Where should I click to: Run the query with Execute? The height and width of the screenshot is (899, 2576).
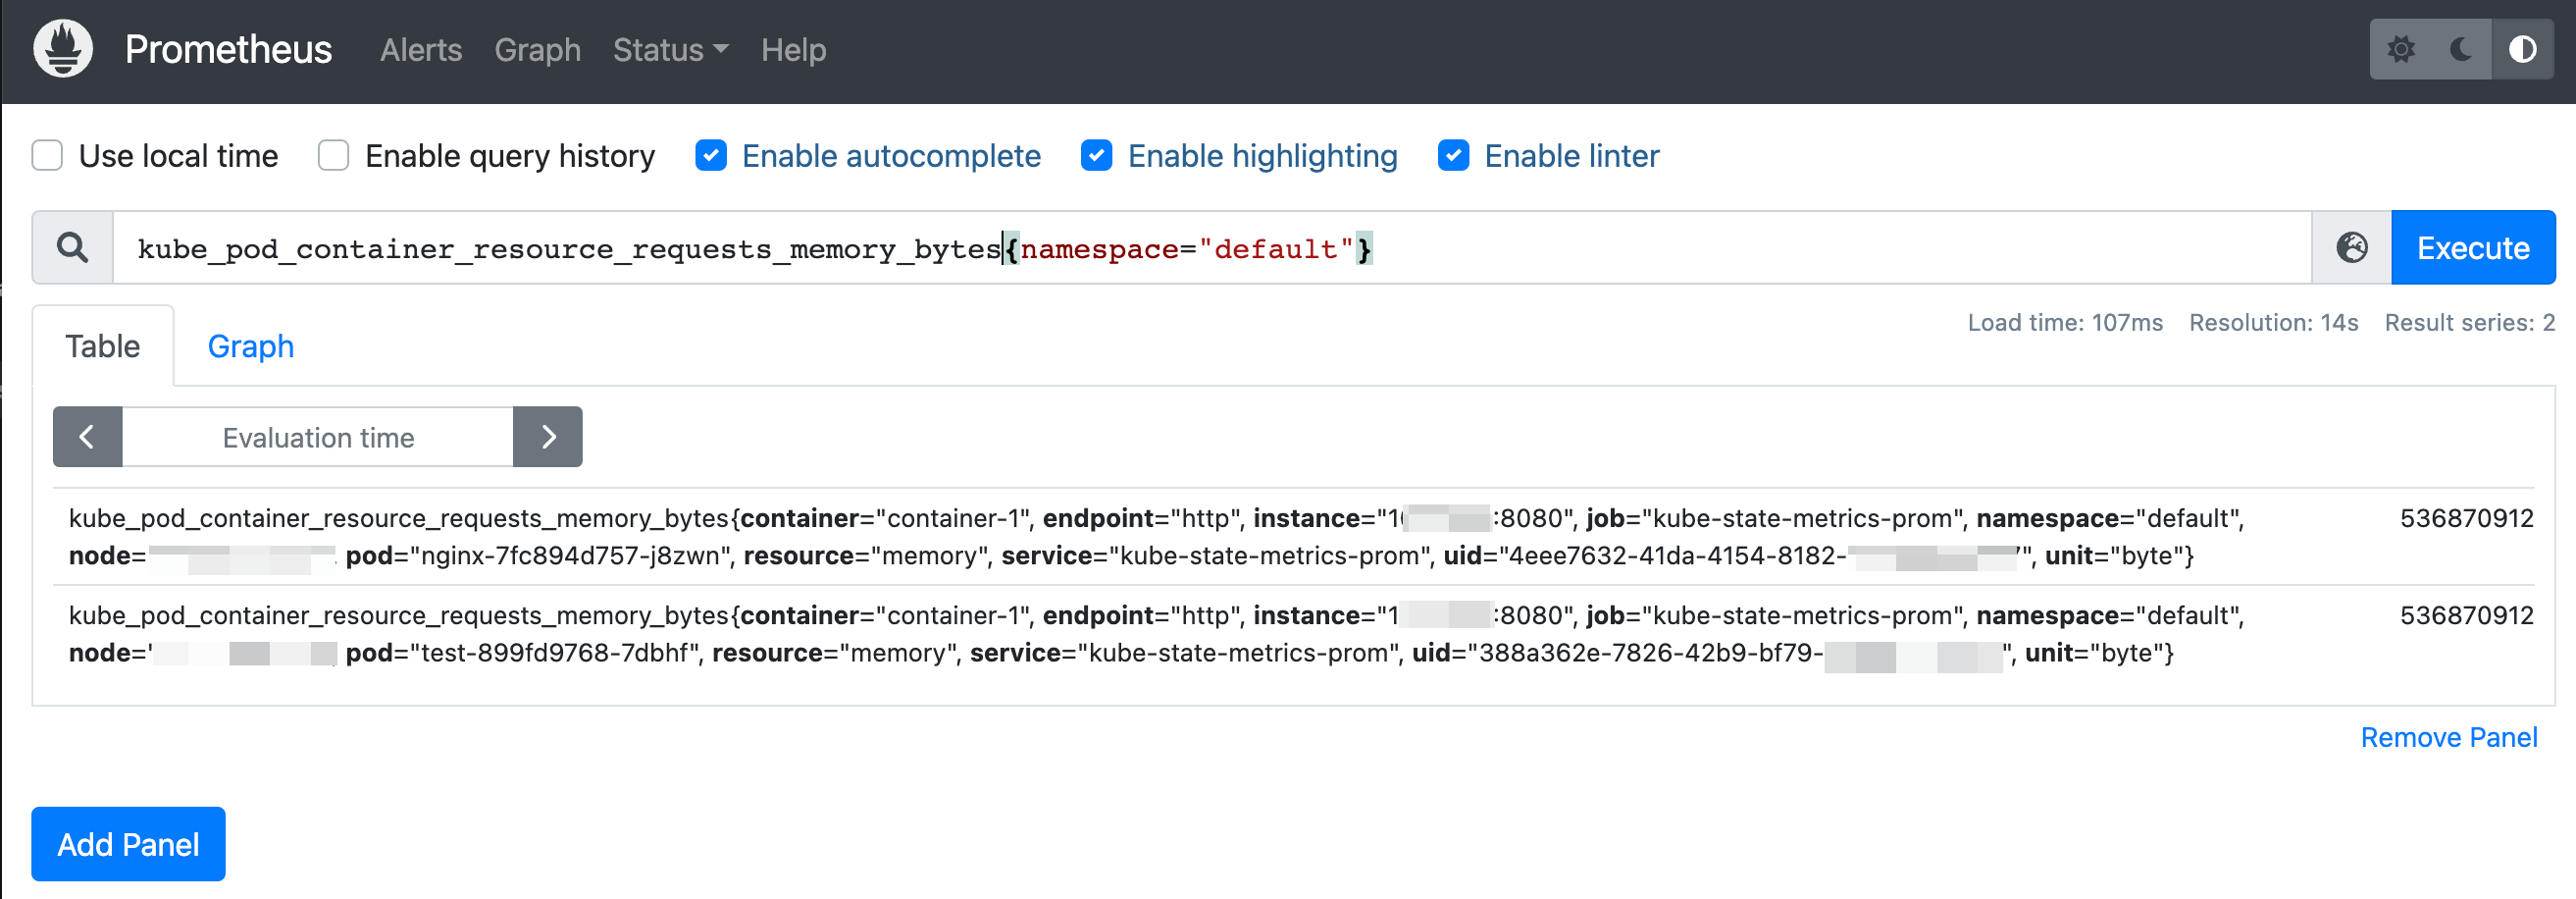tap(2472, 247)
